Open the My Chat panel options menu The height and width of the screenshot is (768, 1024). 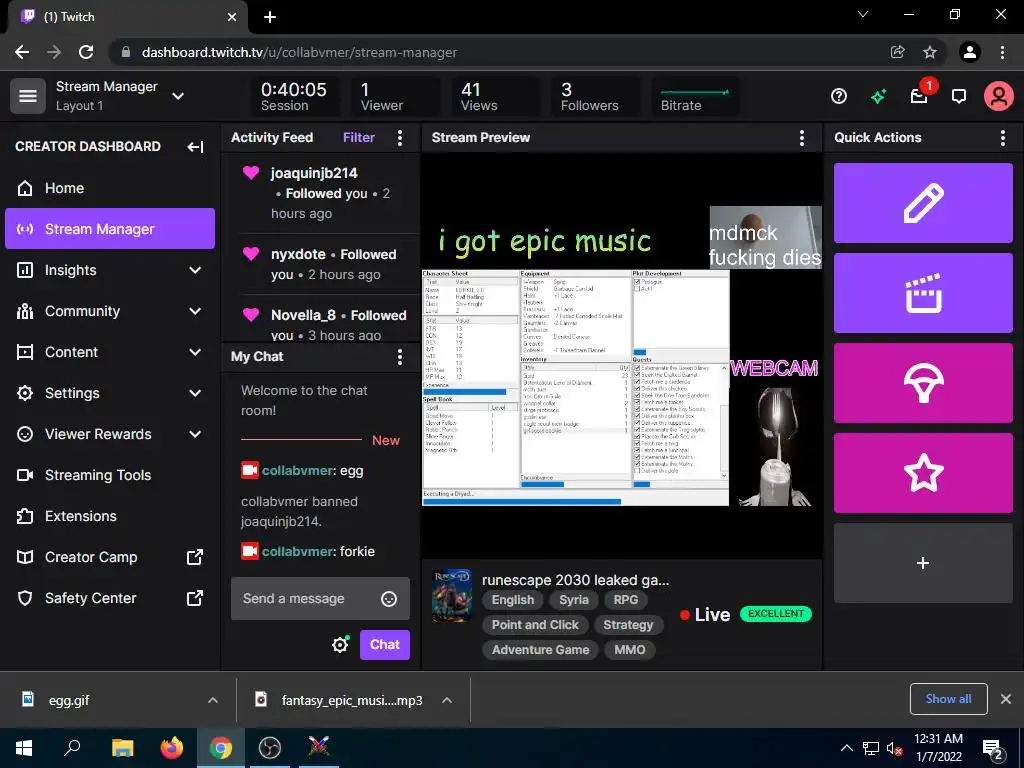click(x=400, y=357)
